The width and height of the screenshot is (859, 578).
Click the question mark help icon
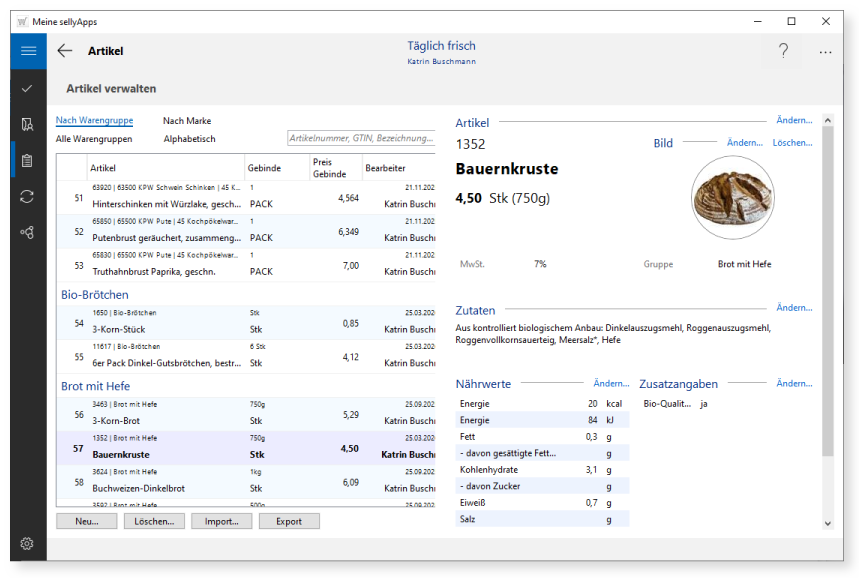point(783,51)
